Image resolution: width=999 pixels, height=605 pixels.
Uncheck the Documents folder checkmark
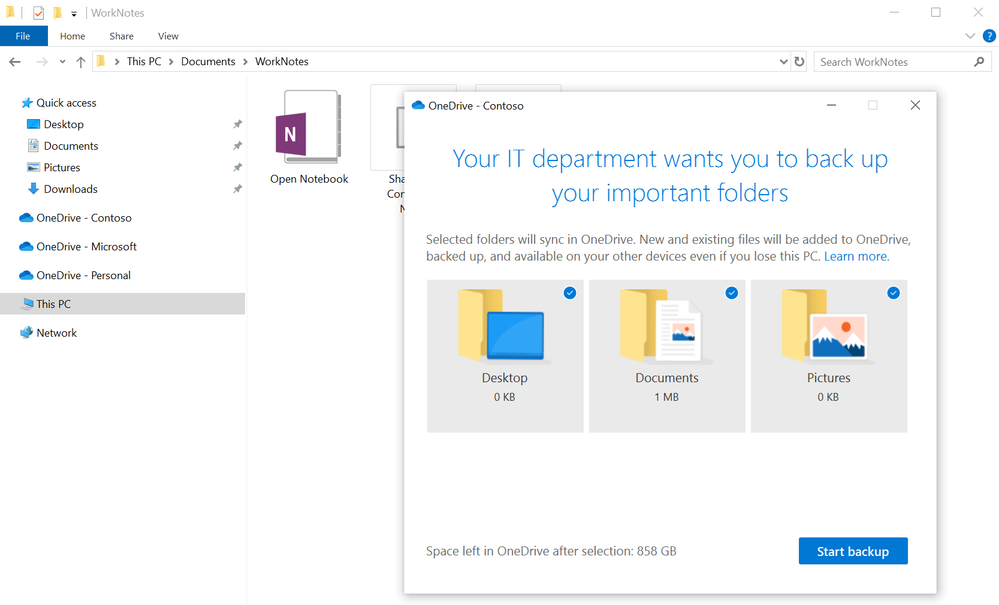pyautogui.click(x=731, y=293)
